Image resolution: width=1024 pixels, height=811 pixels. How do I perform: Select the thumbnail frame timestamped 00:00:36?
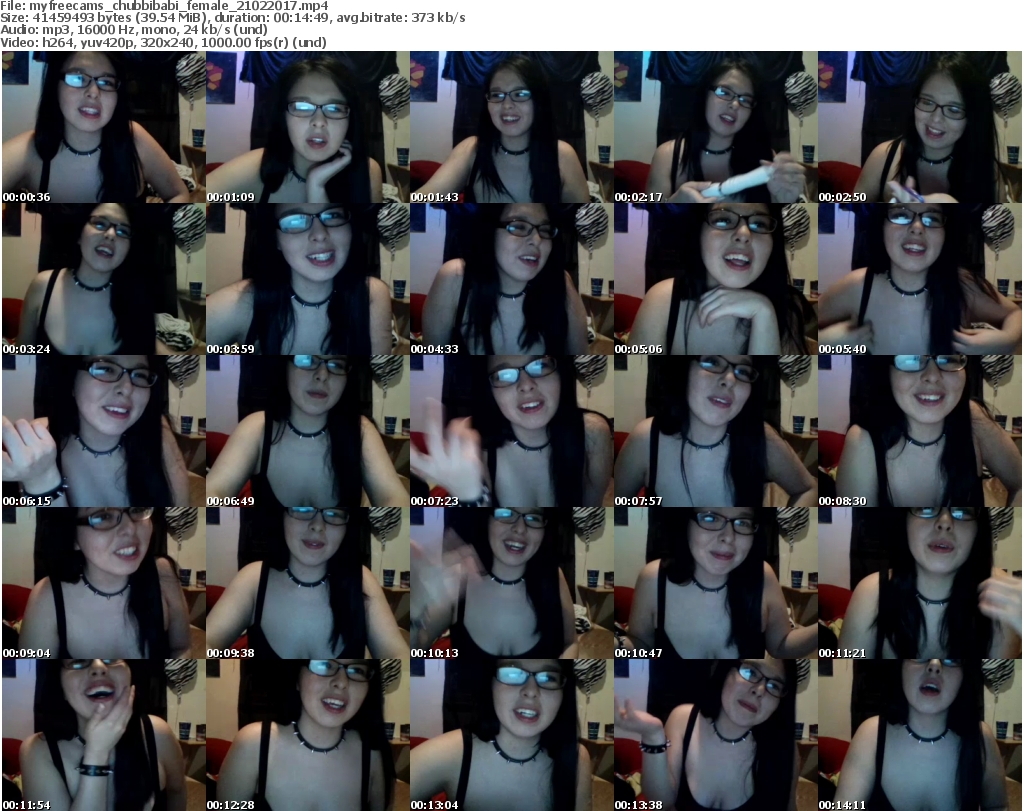click(x=104, y=127)
